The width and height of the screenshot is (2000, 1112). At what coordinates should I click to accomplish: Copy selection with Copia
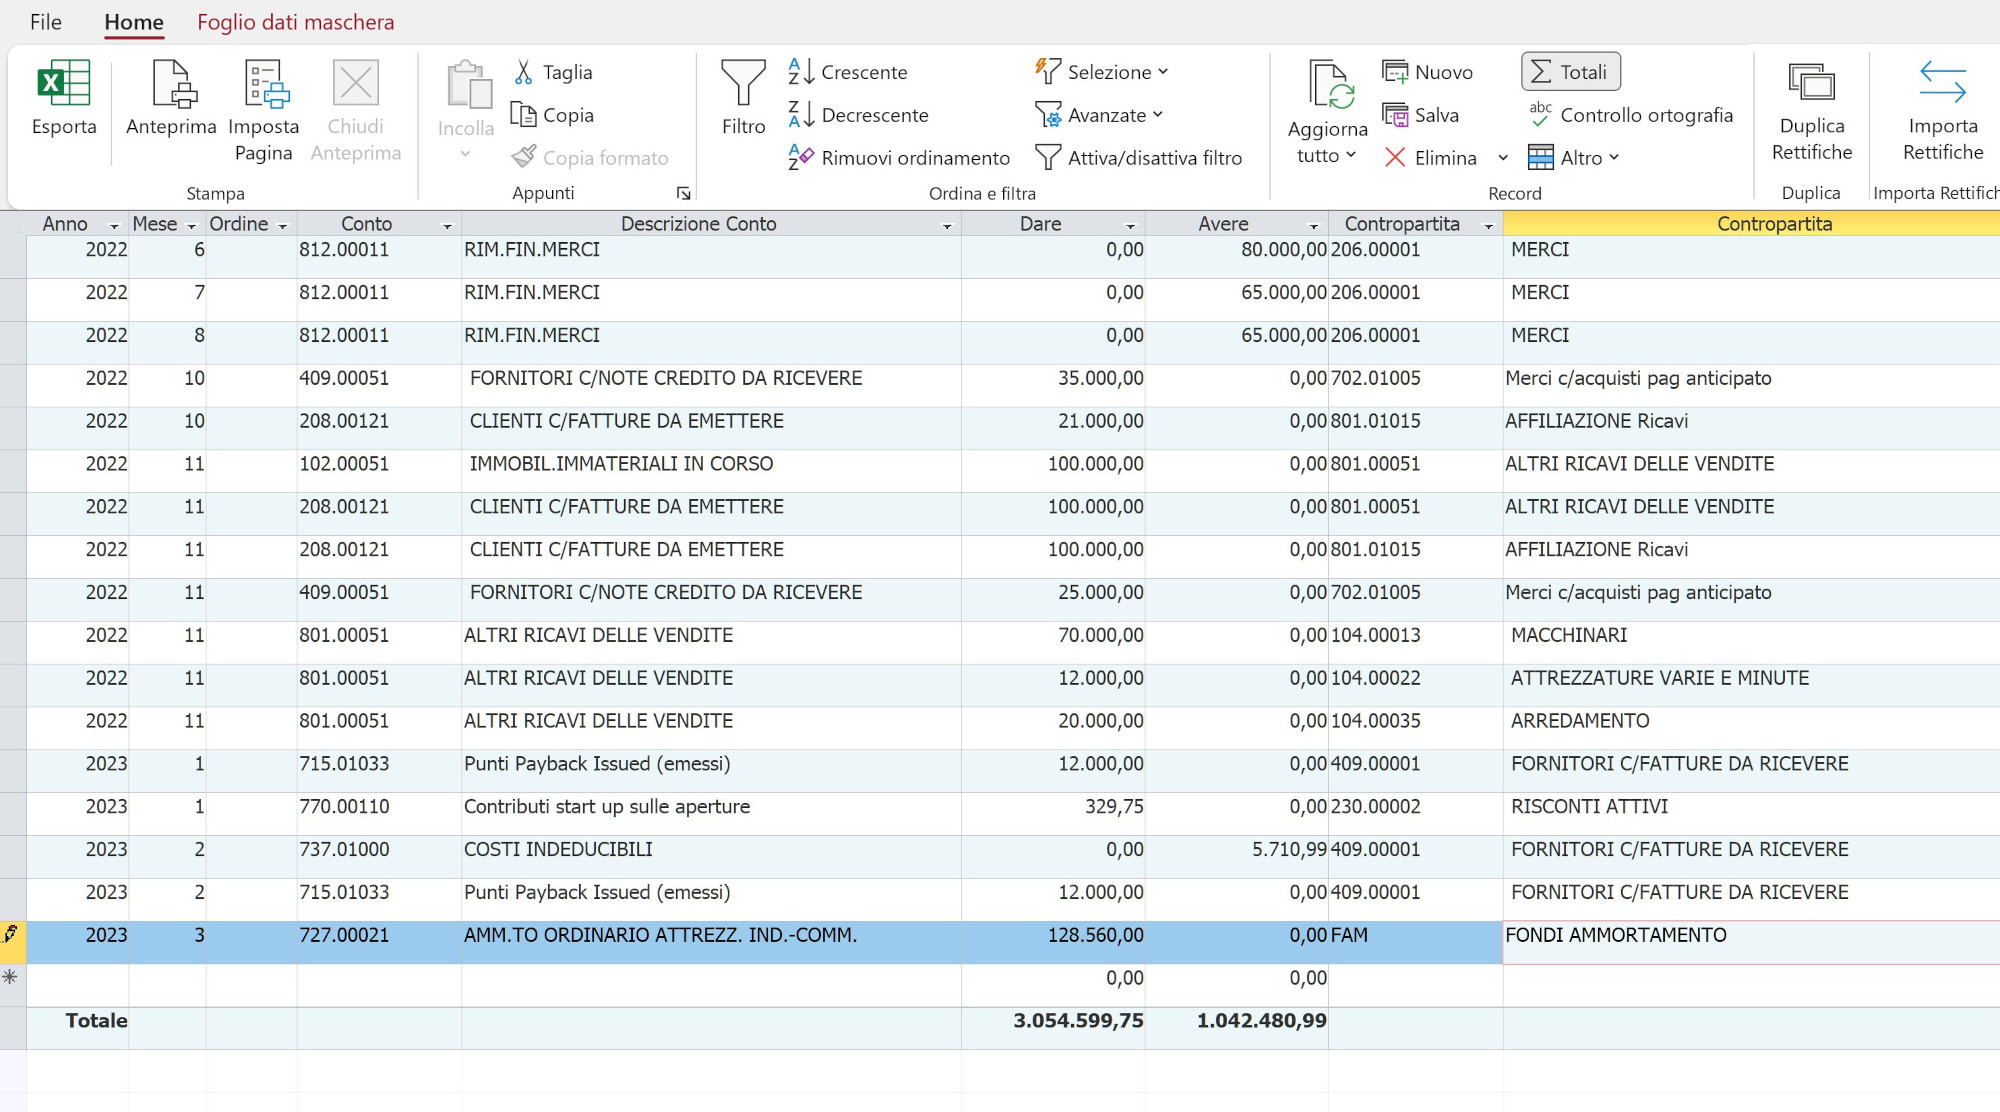coord(553,115)
